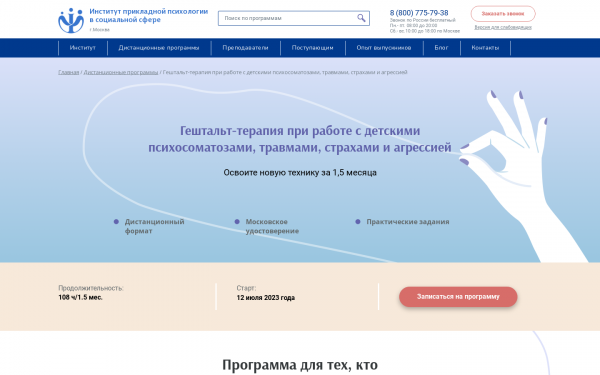Focus the program search field

[293, 18]
